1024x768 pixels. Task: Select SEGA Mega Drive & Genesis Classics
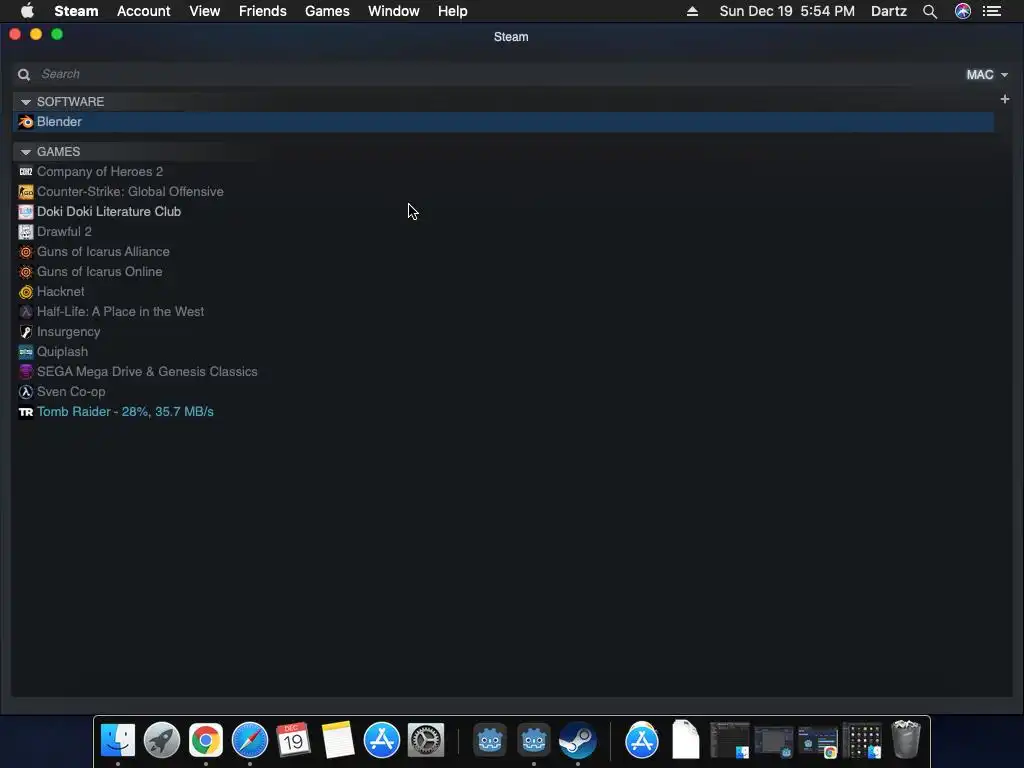point(147,372)
